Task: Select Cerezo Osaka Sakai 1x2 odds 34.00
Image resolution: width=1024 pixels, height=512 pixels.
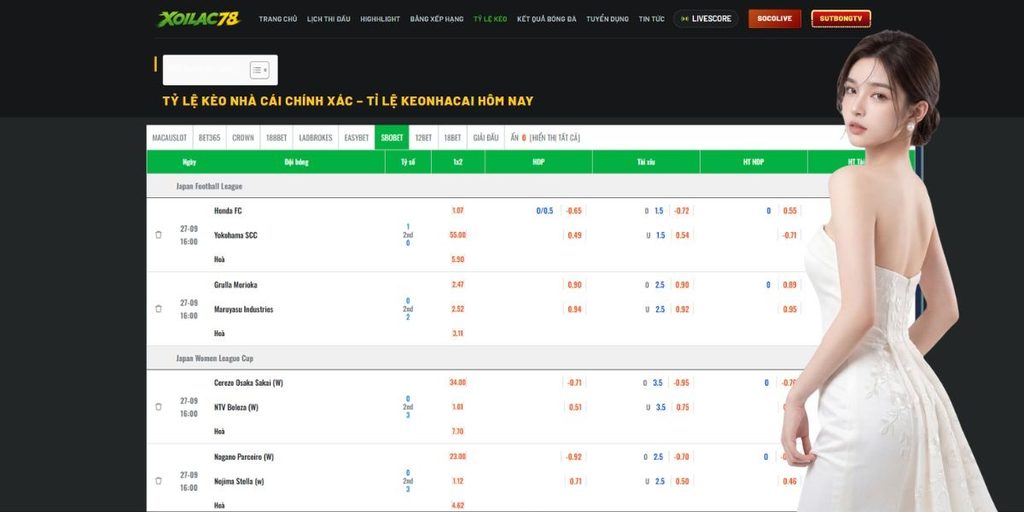Action: click(x=458, y=382)
